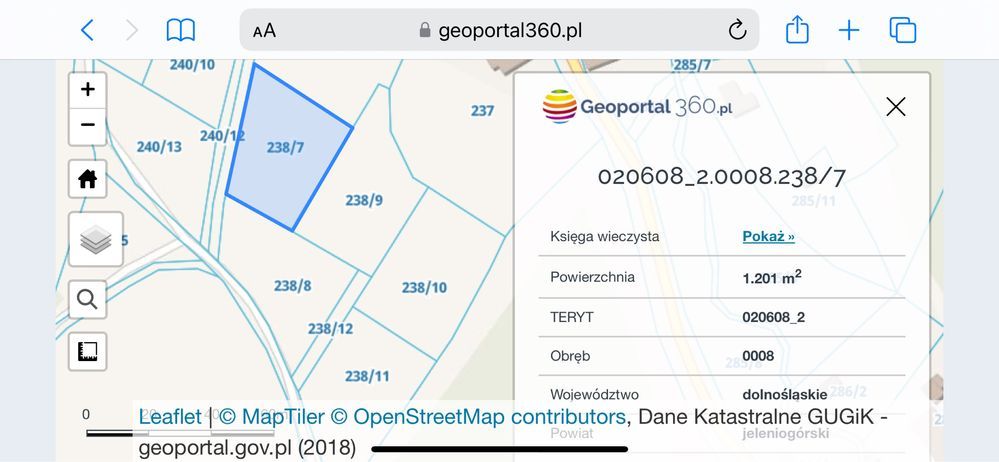The height and width of the screenshot is (462, 999).
Task: Click the Geoportal 360.pl logo
Action: tap(637, 106)
